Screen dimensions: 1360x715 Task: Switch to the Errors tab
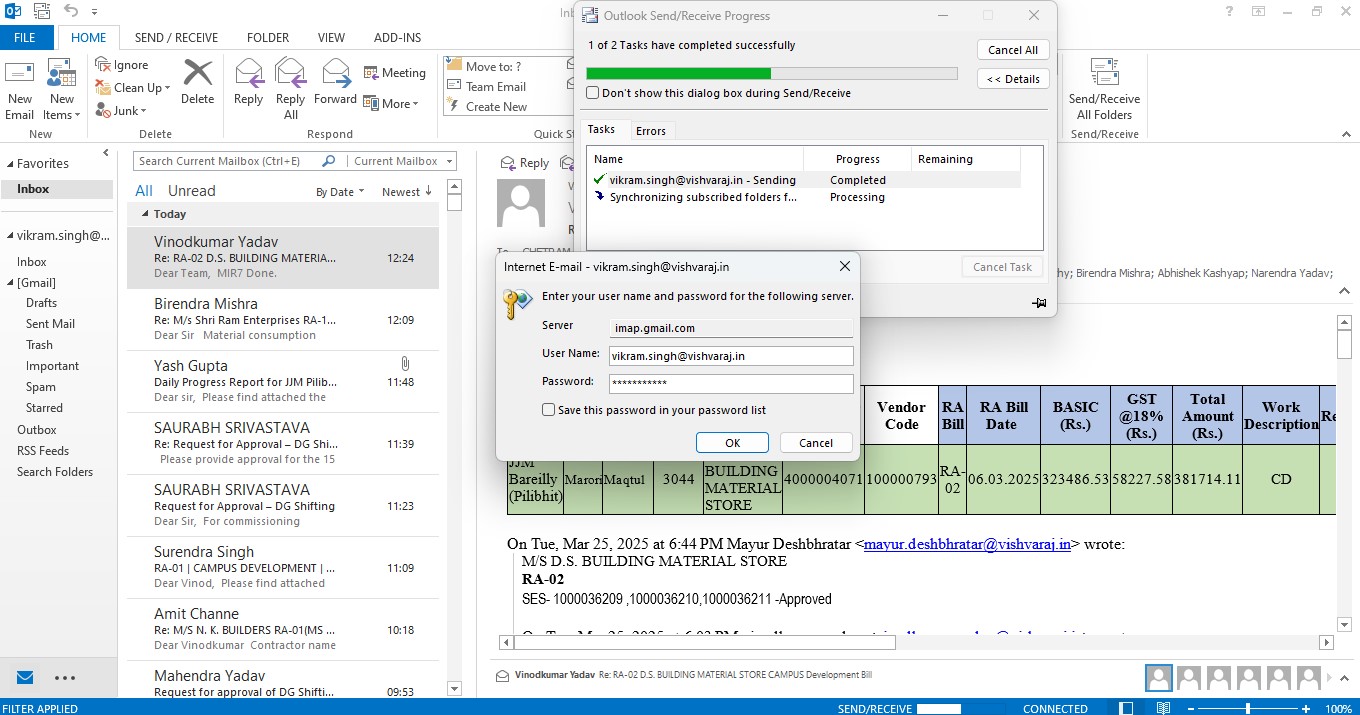coord(650,130)
